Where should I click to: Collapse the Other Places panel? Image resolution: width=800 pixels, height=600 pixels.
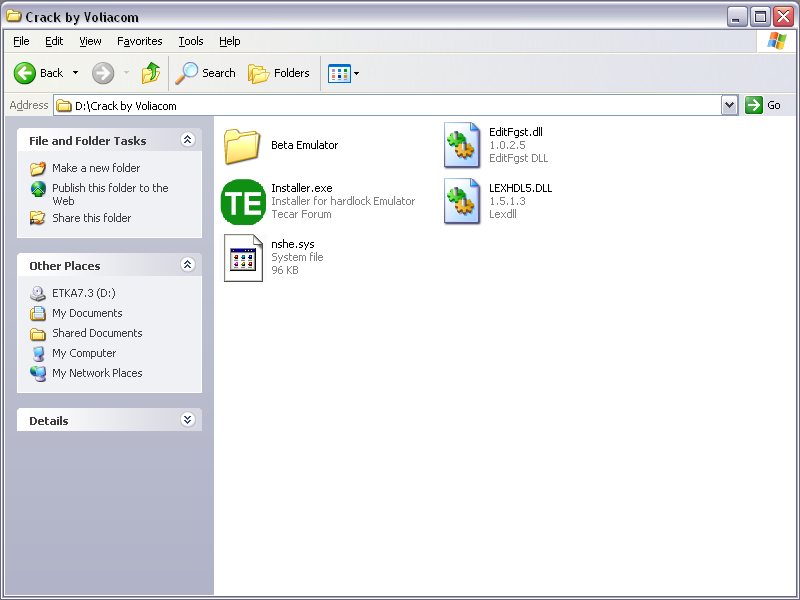(187, 265)
